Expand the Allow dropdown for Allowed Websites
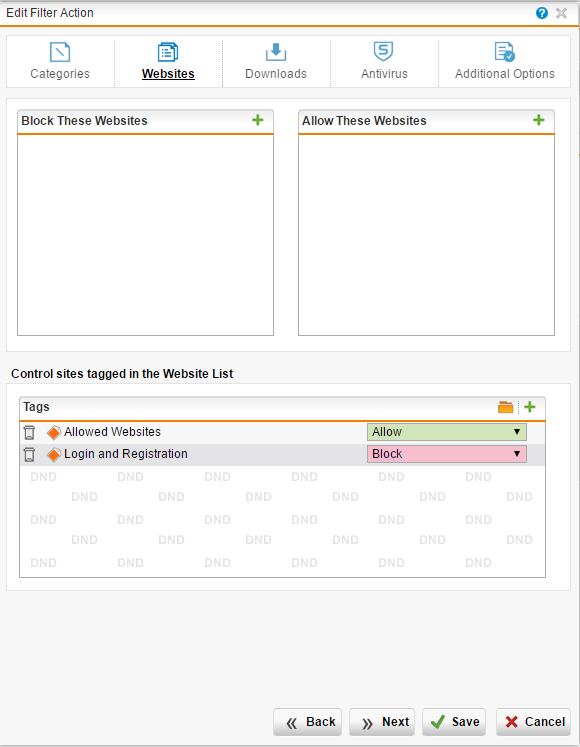The height and width of the screenshot is (747, 580). coord(447,432)
